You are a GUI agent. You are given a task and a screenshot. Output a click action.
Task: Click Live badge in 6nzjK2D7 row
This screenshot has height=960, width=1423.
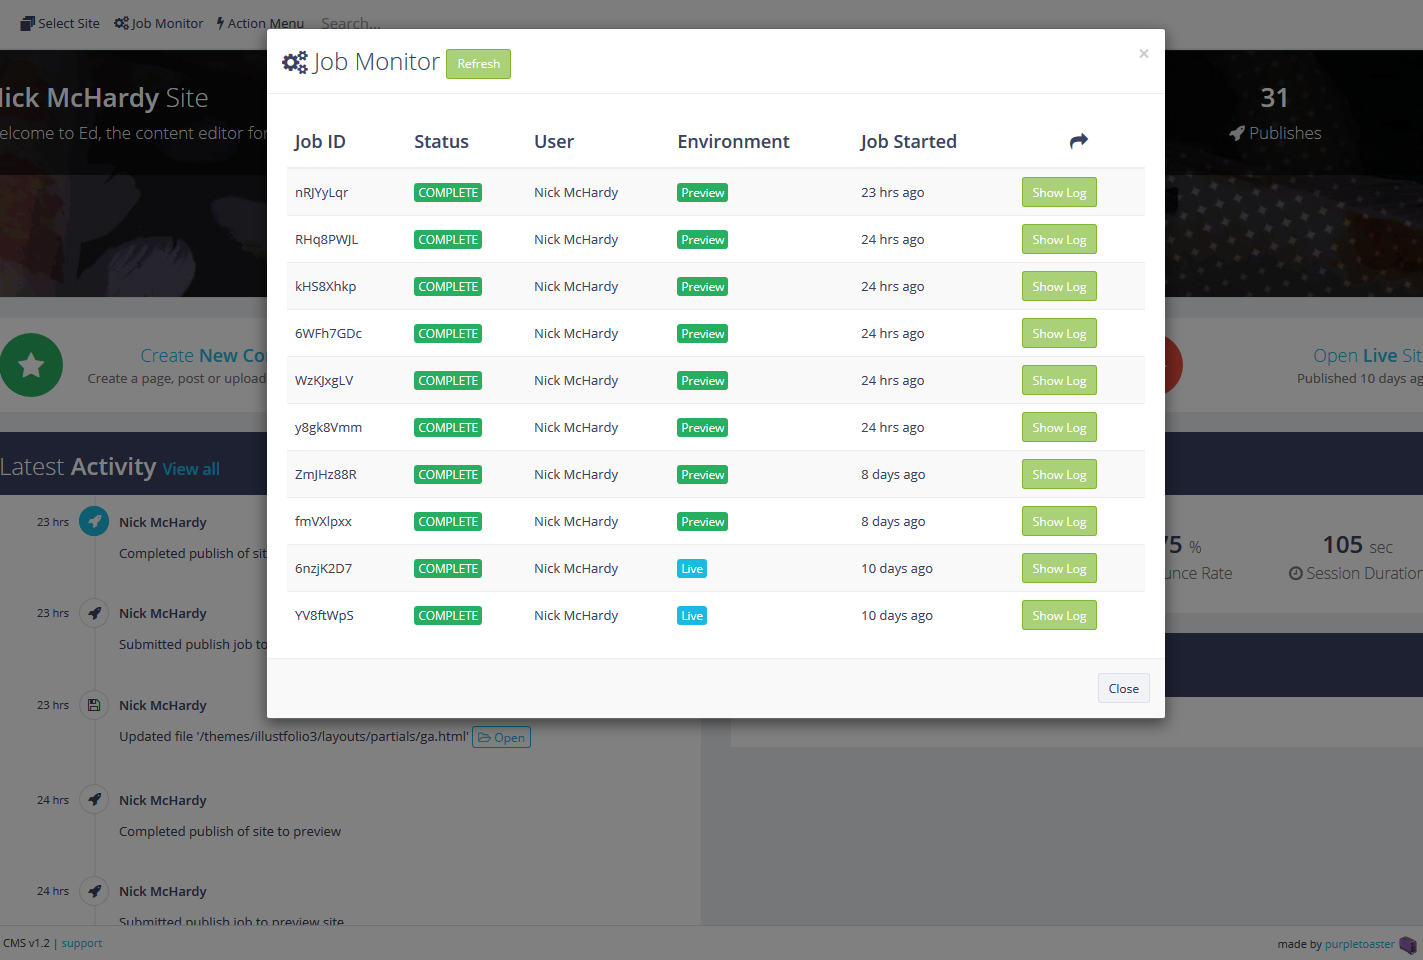(x=692, y=569)
